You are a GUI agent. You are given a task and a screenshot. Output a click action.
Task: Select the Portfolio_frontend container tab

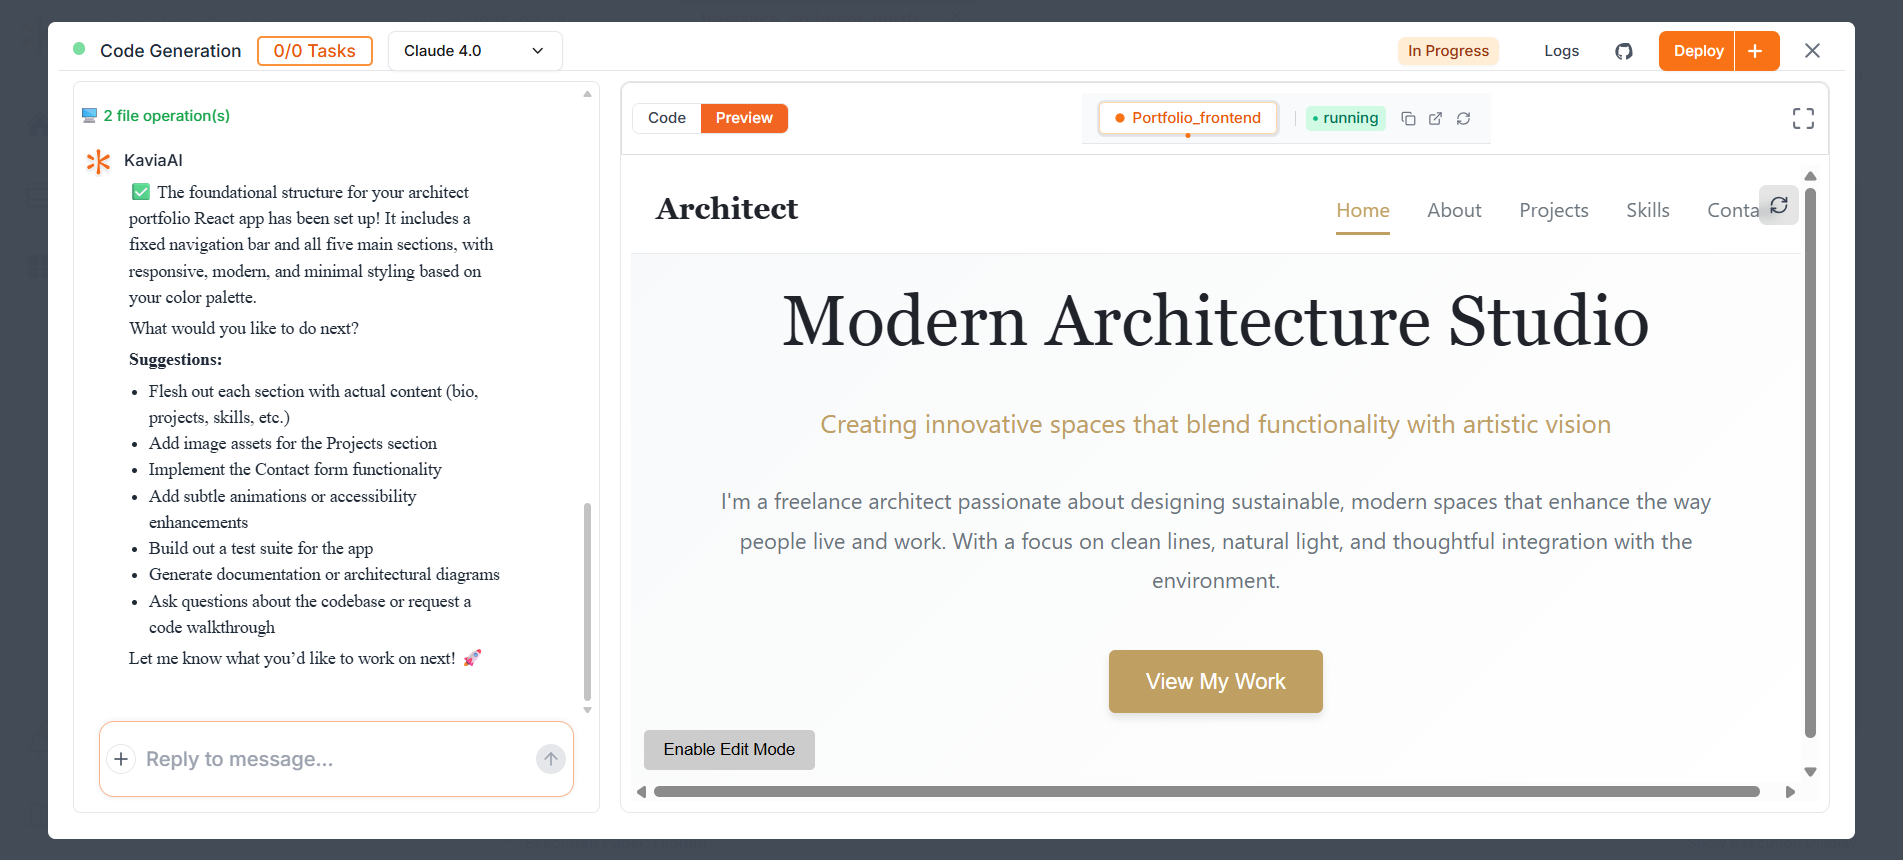(x=1187, y=118)
